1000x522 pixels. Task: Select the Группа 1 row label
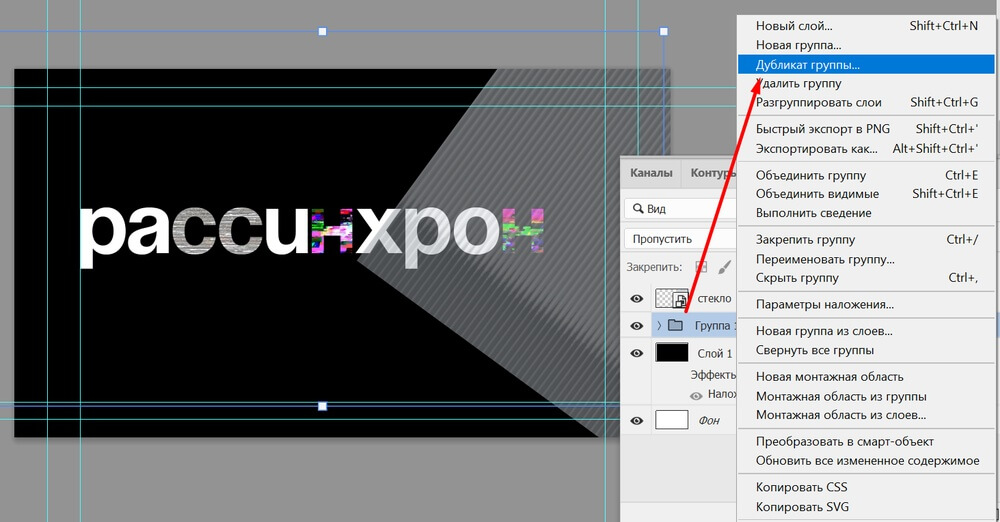(715, 325)
